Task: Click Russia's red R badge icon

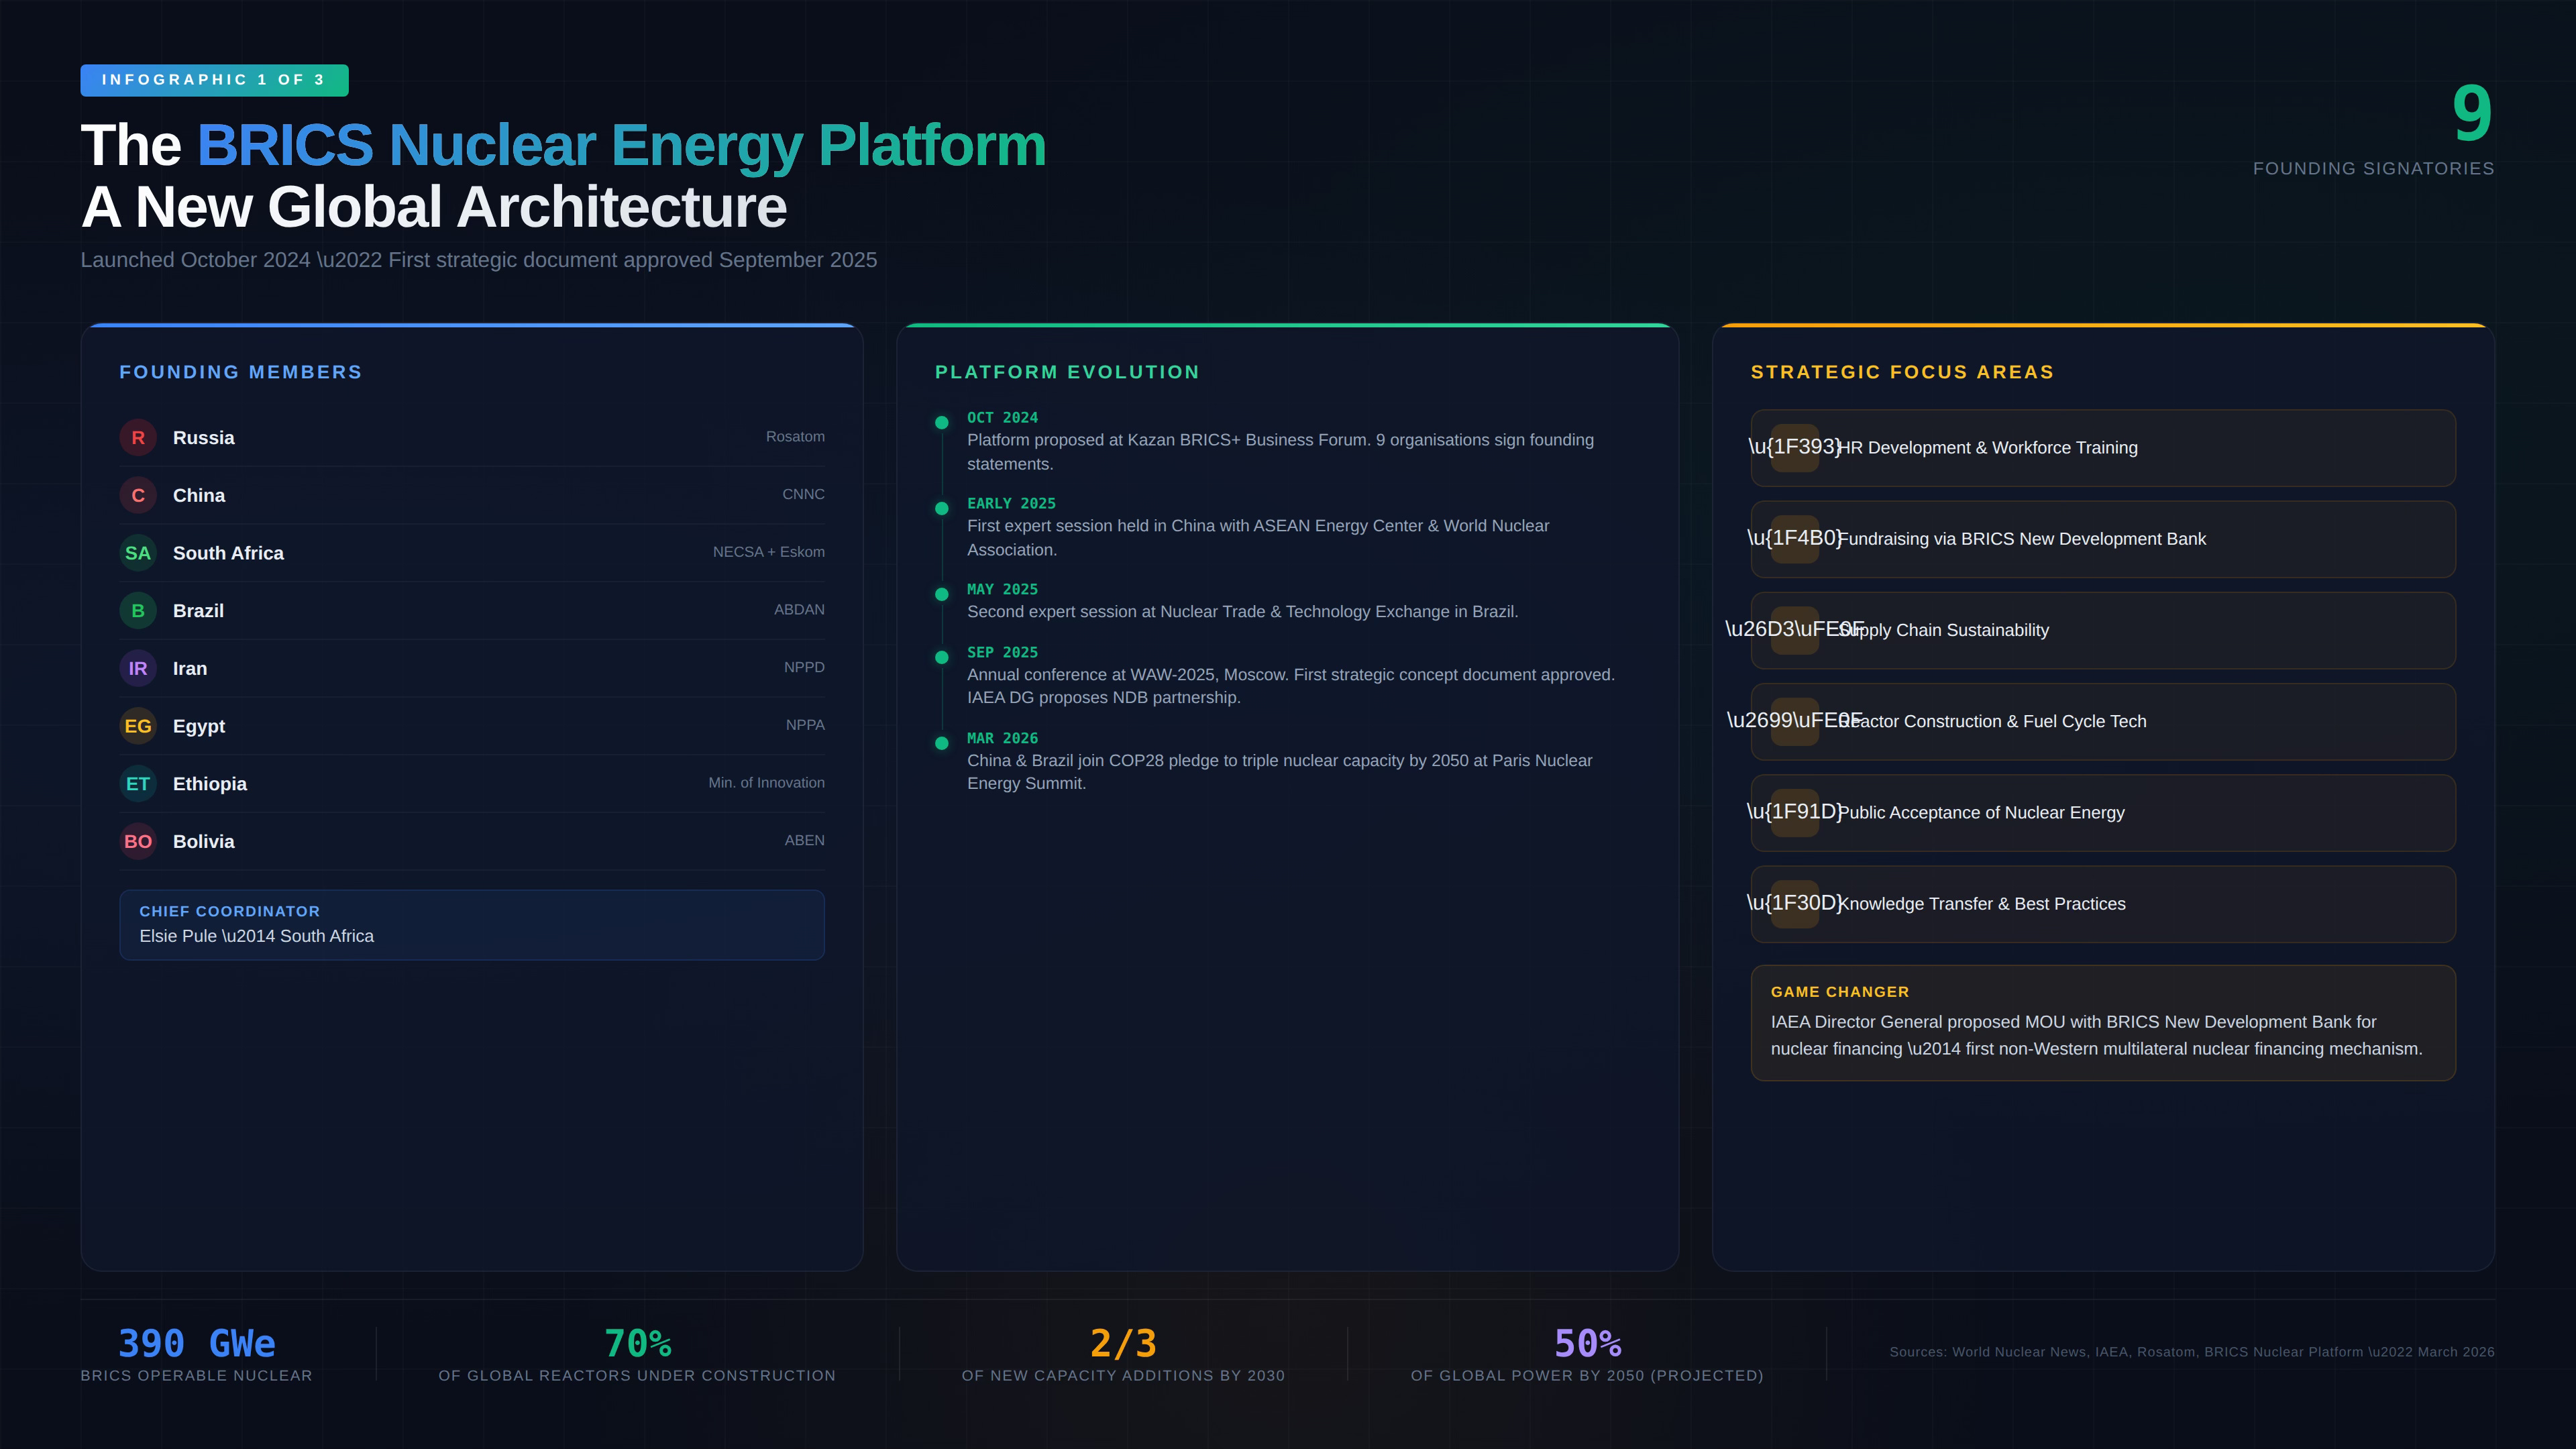Action: point(138,438)
